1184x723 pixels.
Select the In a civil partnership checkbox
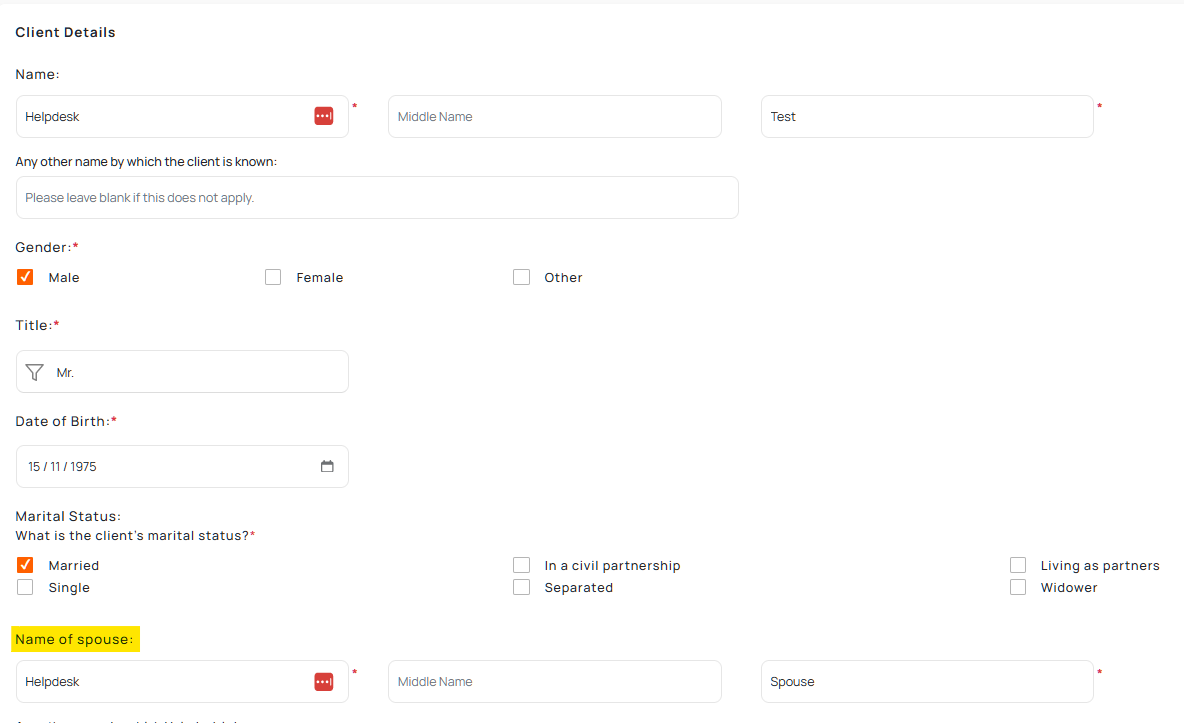pyautogui.click(x=521, y=565)
